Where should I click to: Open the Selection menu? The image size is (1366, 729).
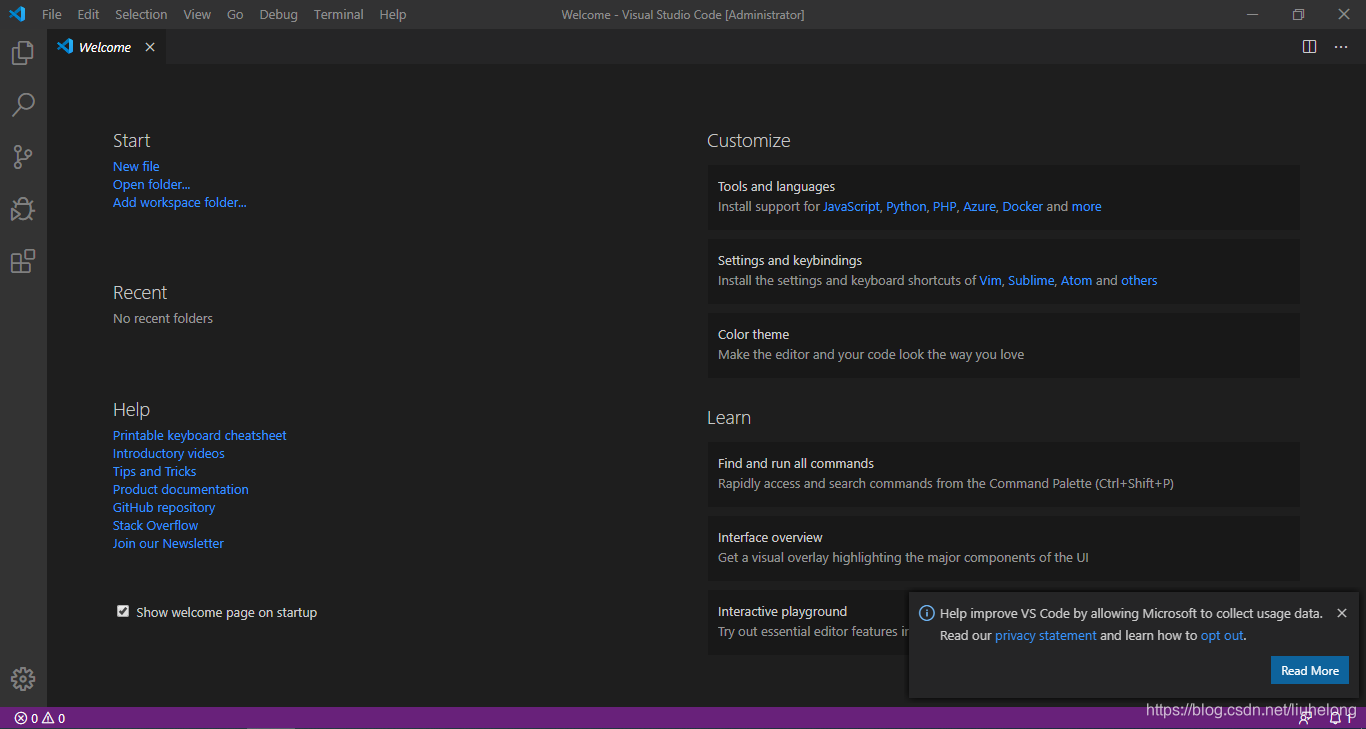141,14
